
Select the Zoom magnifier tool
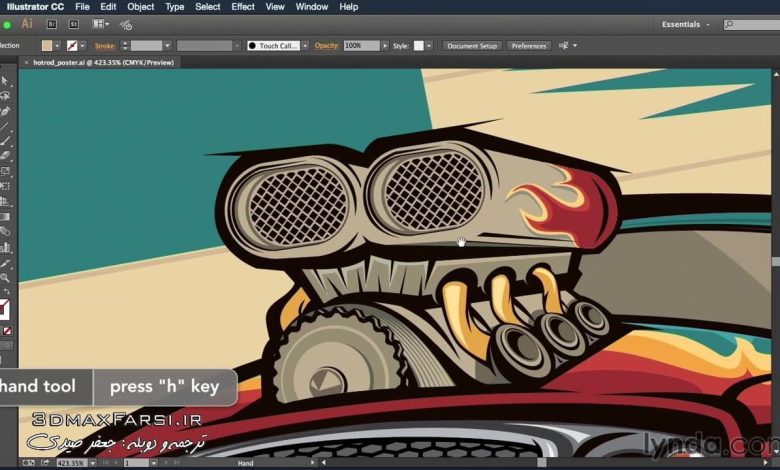tap(5, 278)
